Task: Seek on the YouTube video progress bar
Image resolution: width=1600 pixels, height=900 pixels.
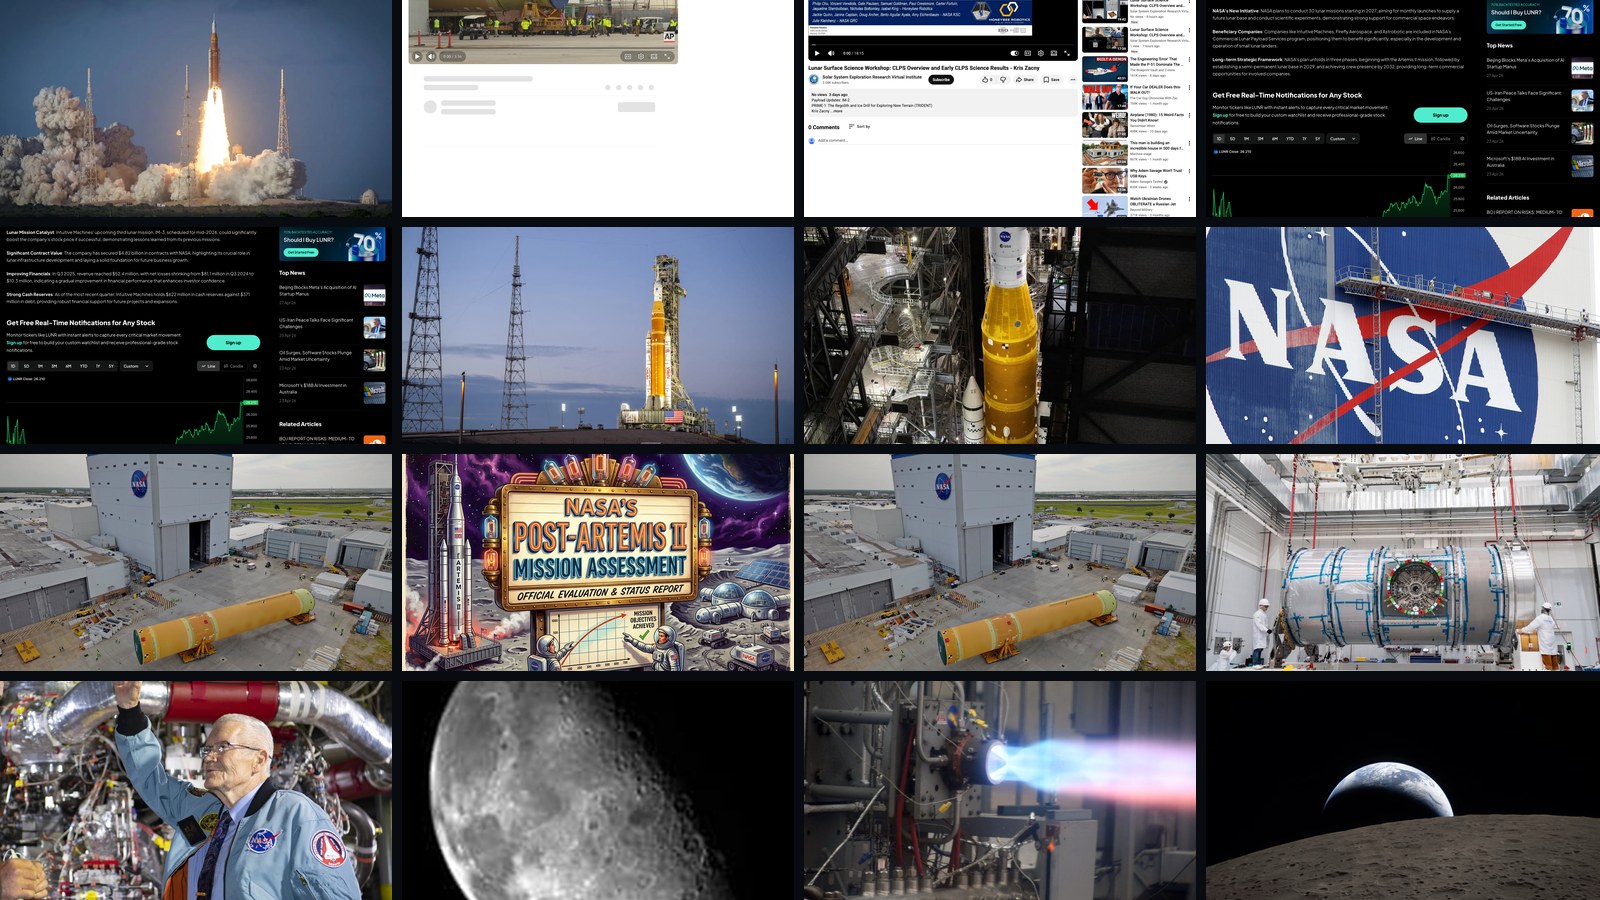Action: (942, 44)
